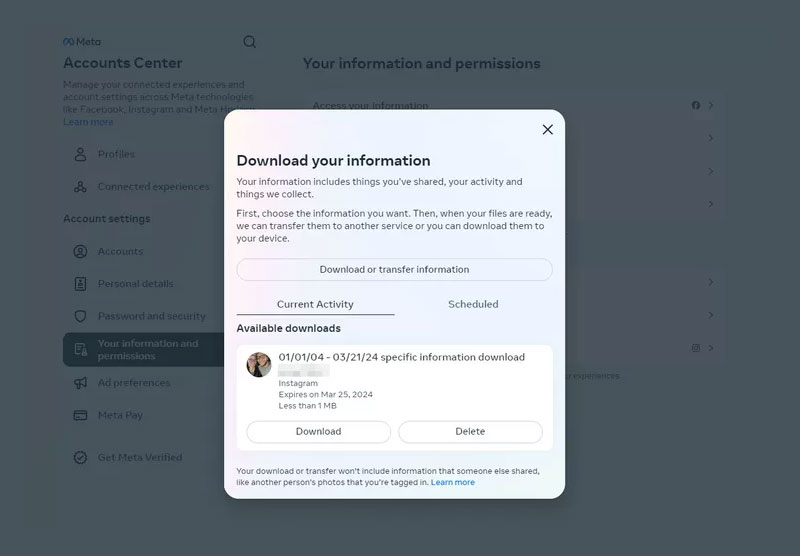The width and height of the screenshot is (800, 556).
Task: Switch to the Scheduled tab
Action: click(473, 304)
